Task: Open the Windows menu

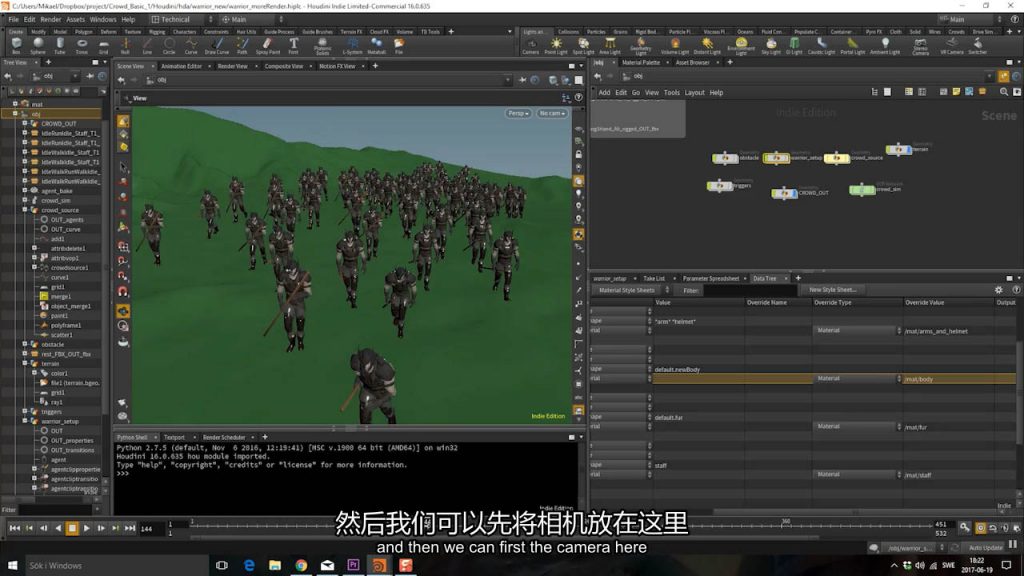Action: click(x=103, y=20)
